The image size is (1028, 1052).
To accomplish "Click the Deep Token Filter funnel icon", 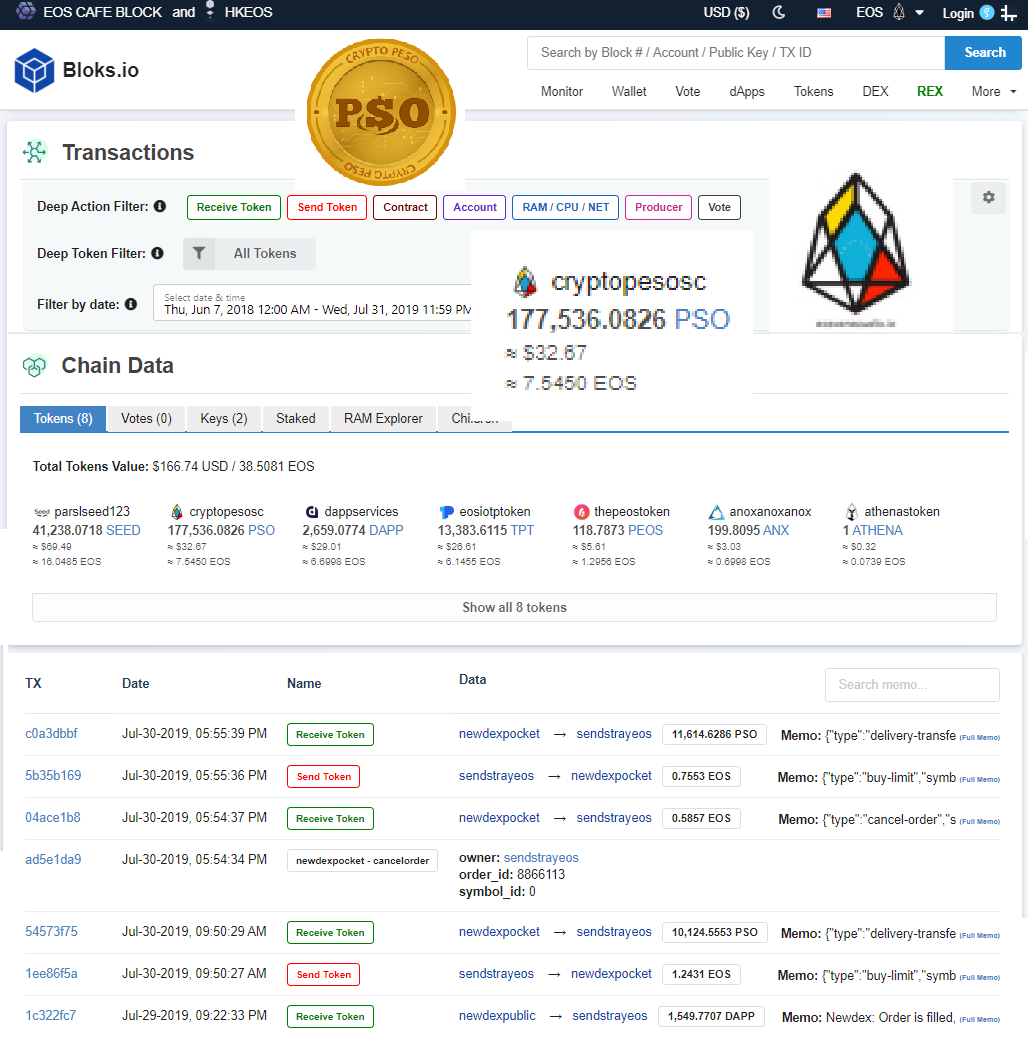I will [199, 254].
